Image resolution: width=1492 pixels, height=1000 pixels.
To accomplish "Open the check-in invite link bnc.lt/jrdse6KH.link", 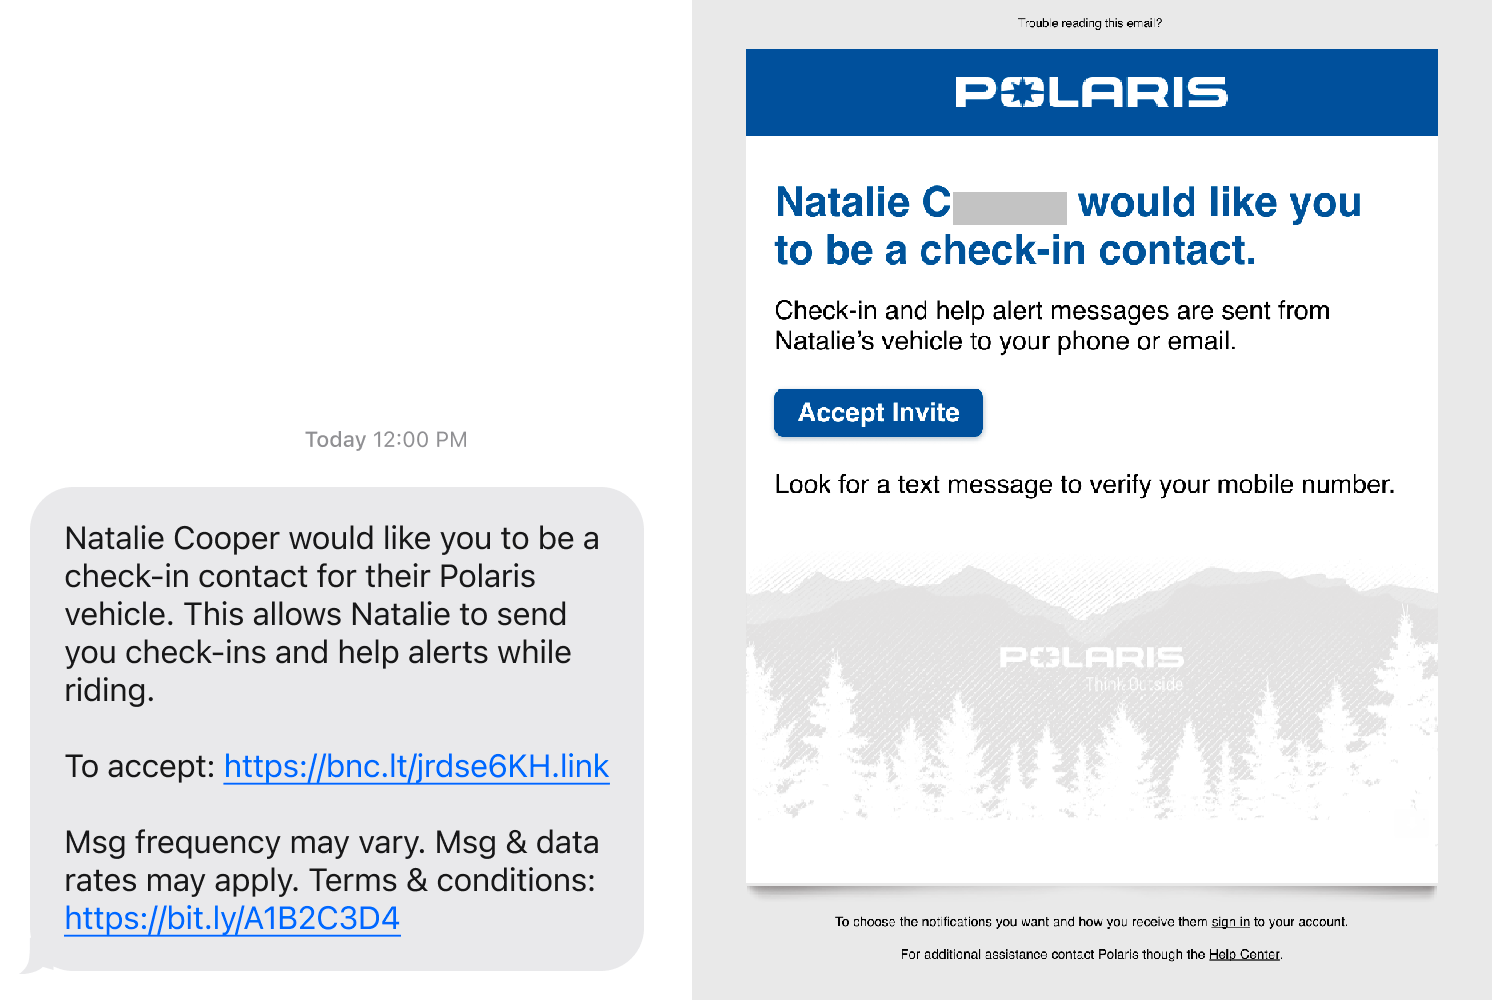I will pyautogui.click(x=416, y=766).
